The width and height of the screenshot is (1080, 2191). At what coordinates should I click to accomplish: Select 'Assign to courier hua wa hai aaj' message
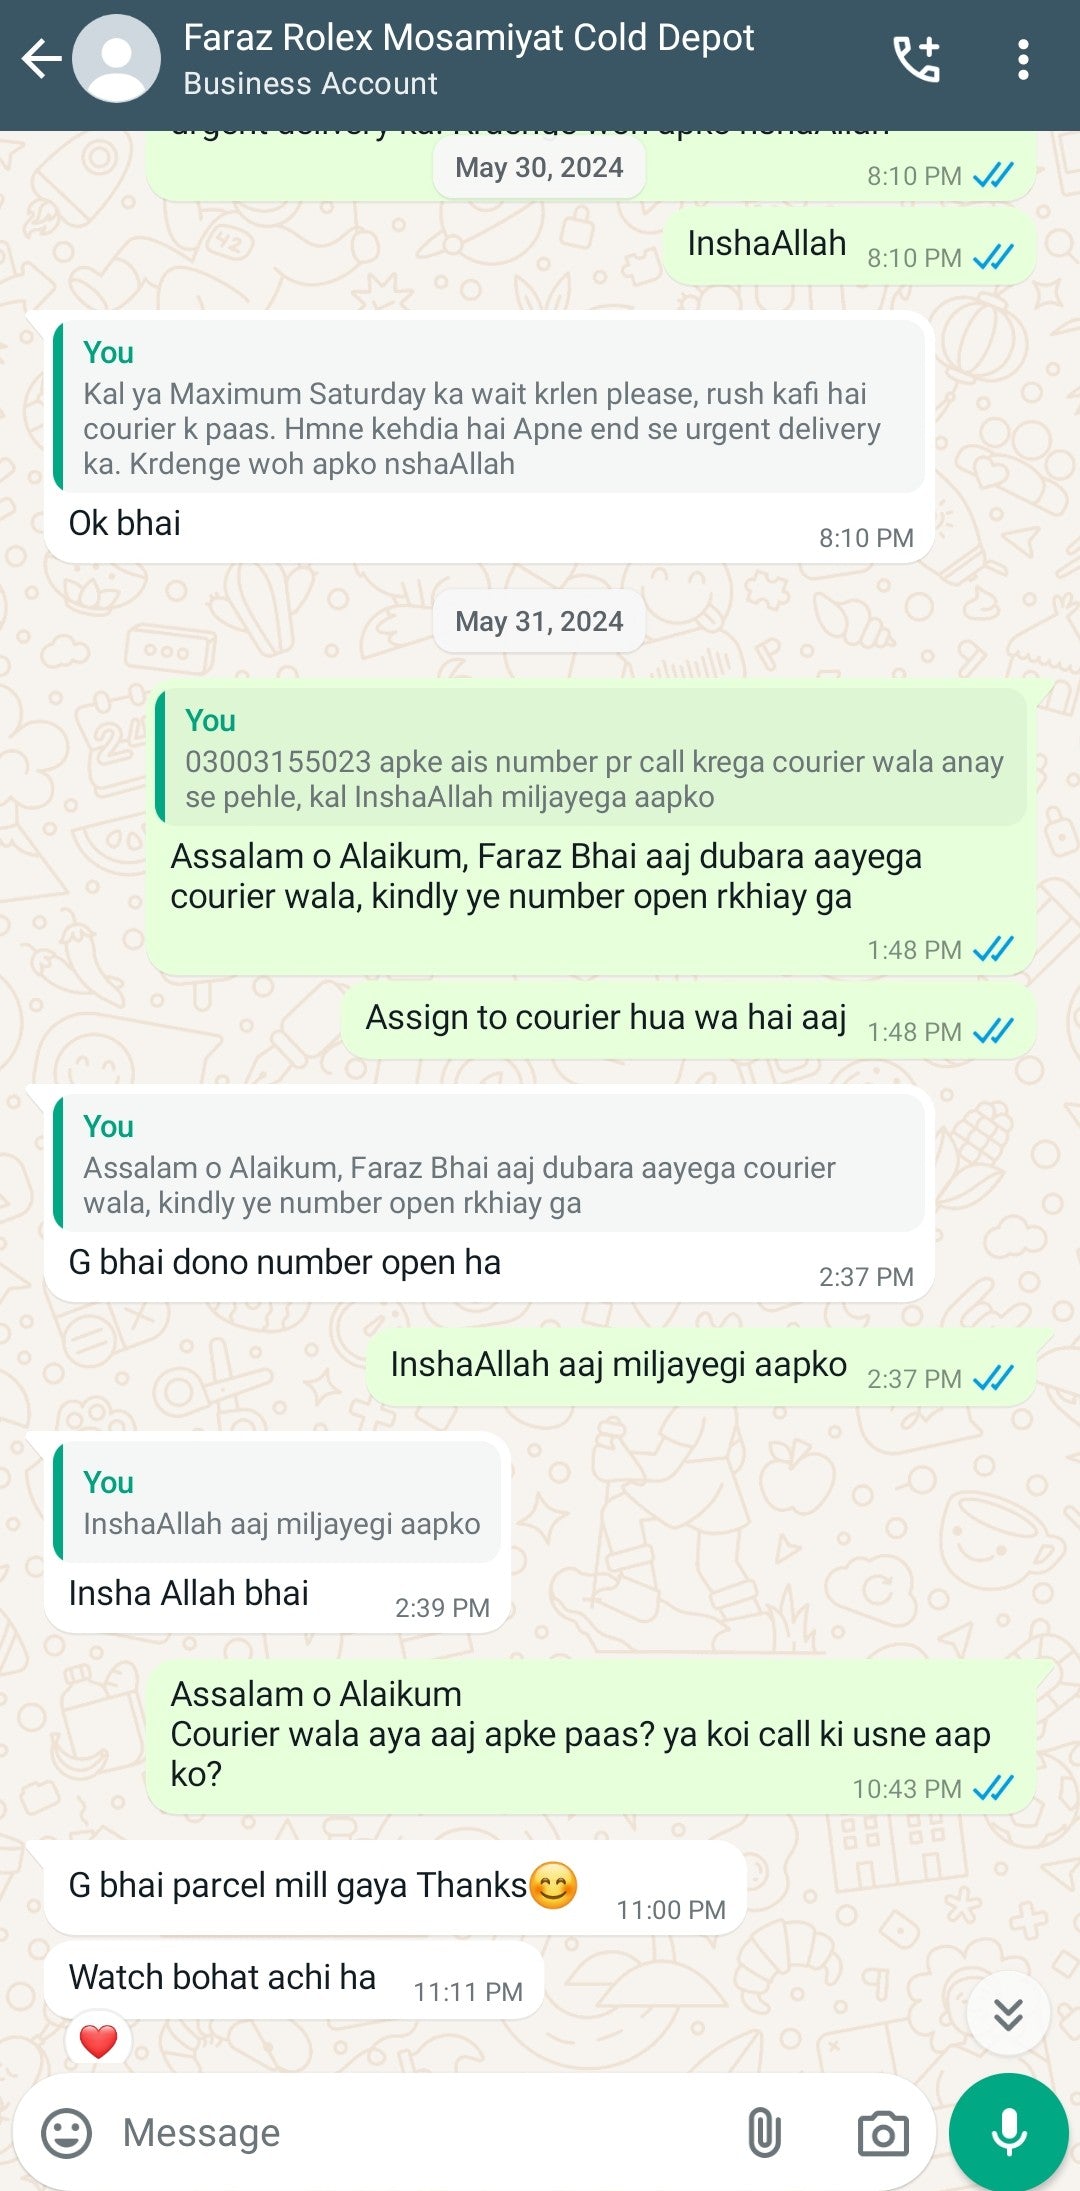688,1020
